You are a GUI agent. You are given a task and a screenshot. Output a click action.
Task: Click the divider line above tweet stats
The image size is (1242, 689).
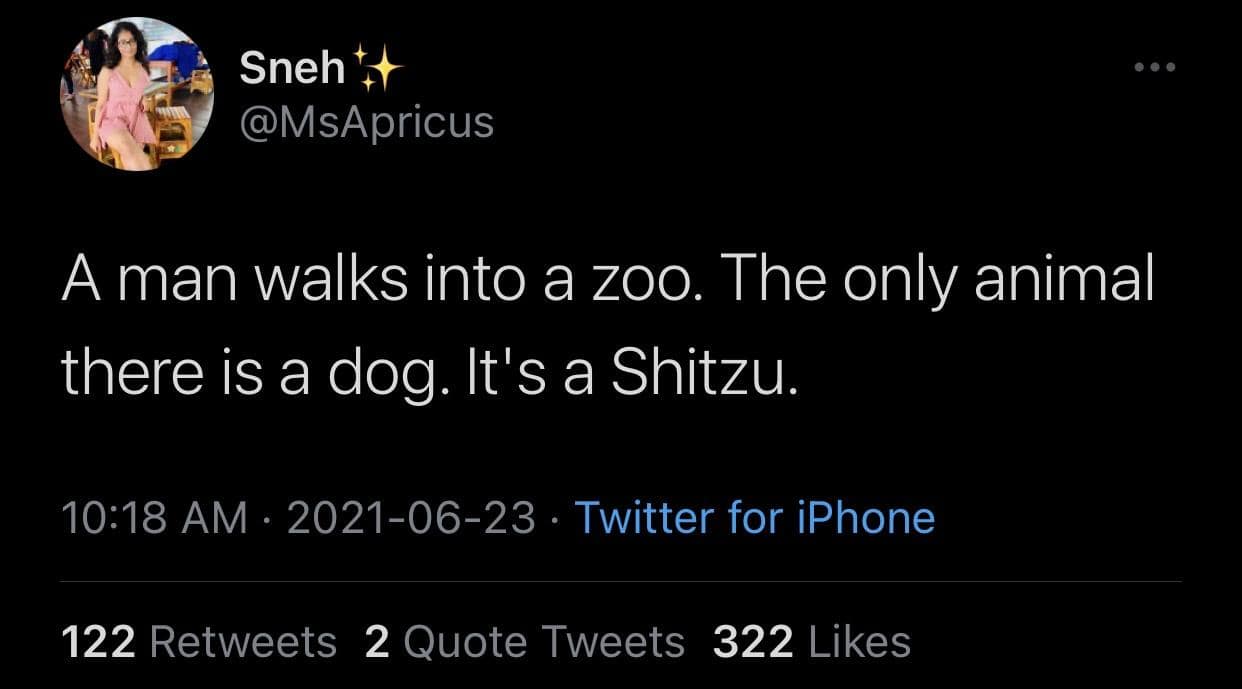click(621, 581)
